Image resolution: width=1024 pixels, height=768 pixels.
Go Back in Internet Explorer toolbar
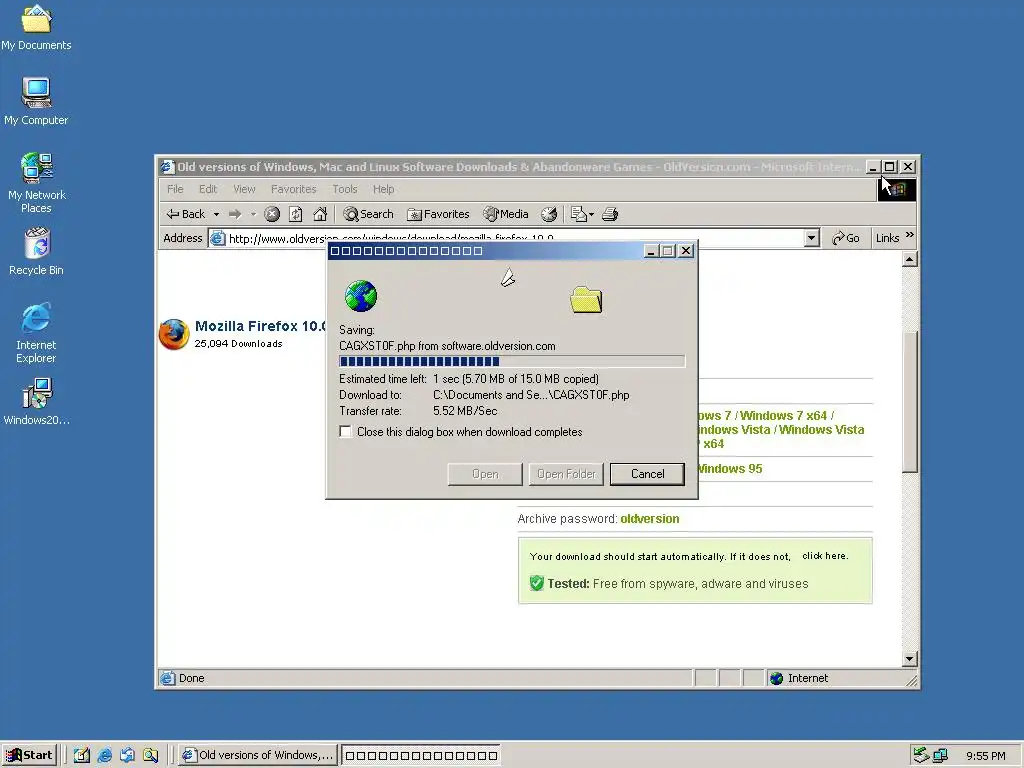[186, 214]
